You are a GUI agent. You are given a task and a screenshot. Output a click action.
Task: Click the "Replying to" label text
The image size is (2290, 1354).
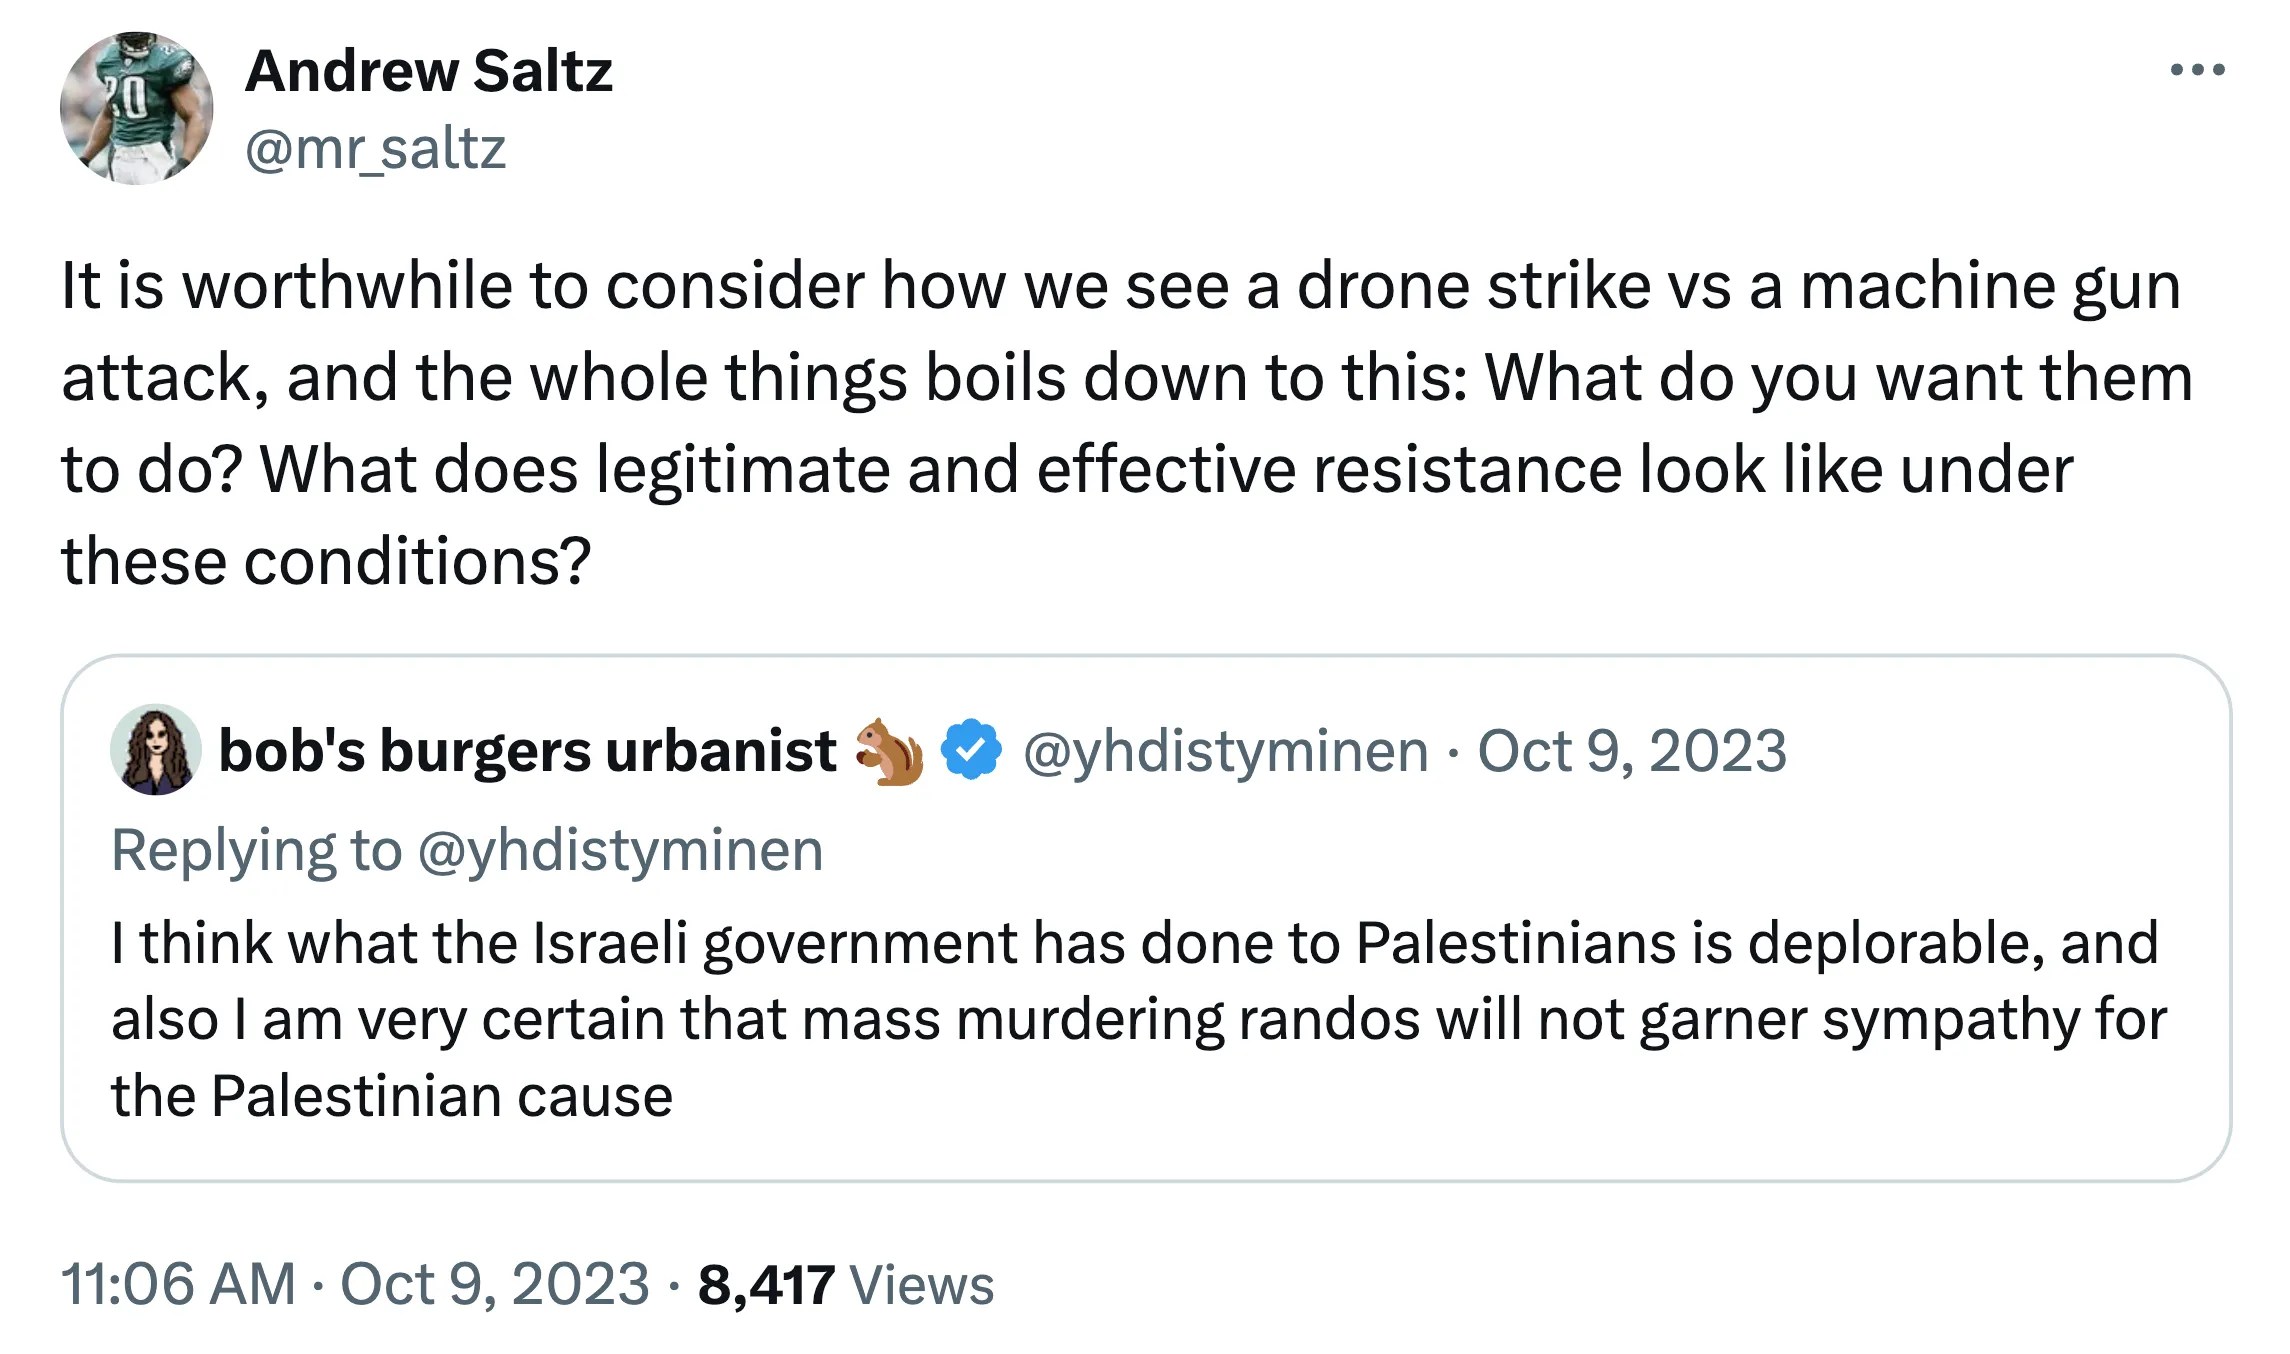pos(256,851)
